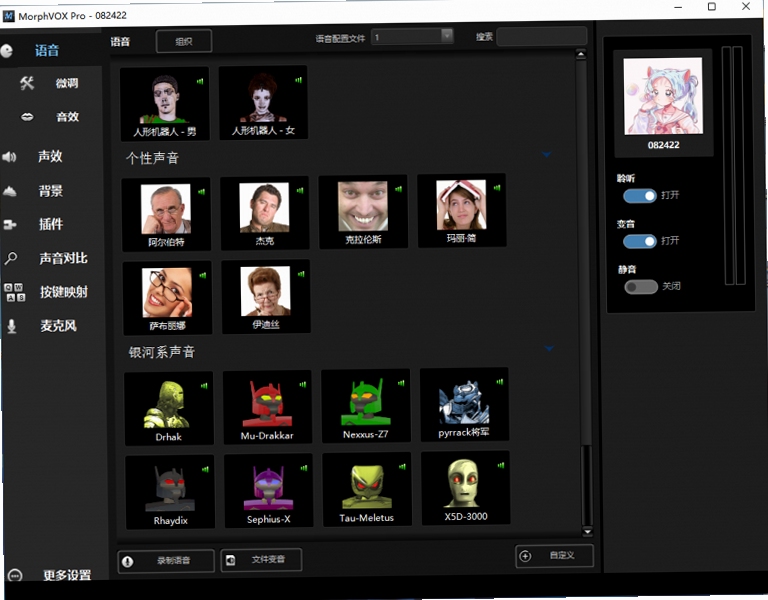Choose the Drhak galactic voice
This screenshot has height=600, width=768.
click(x=168, y=408)
